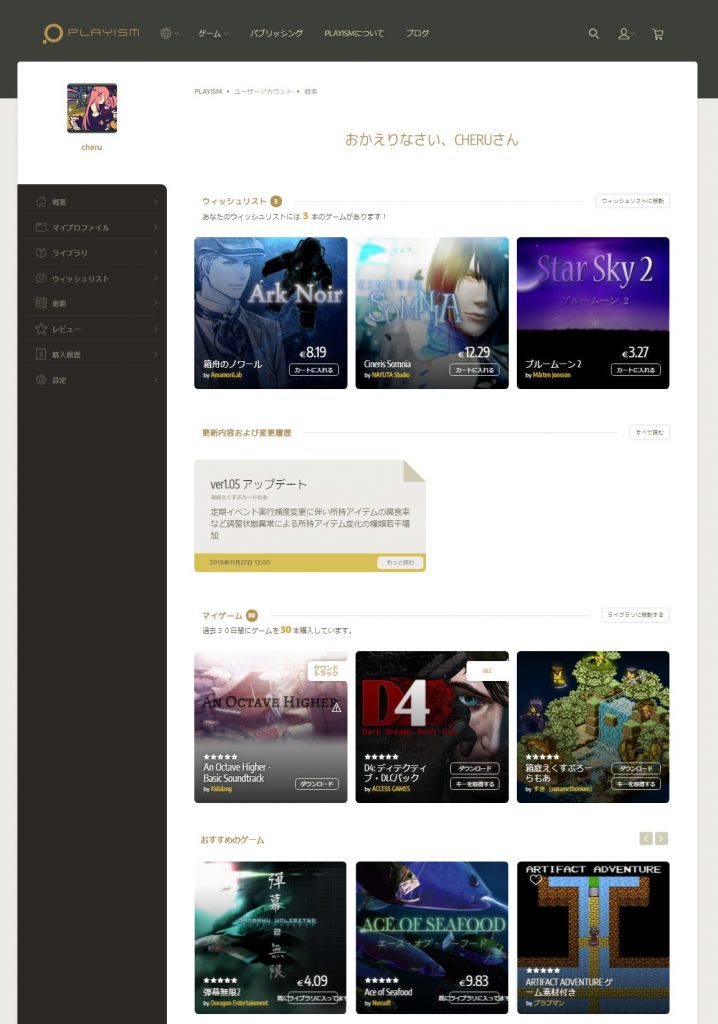Click the receipt icon beside 購入履歴

tap(41, 354)
